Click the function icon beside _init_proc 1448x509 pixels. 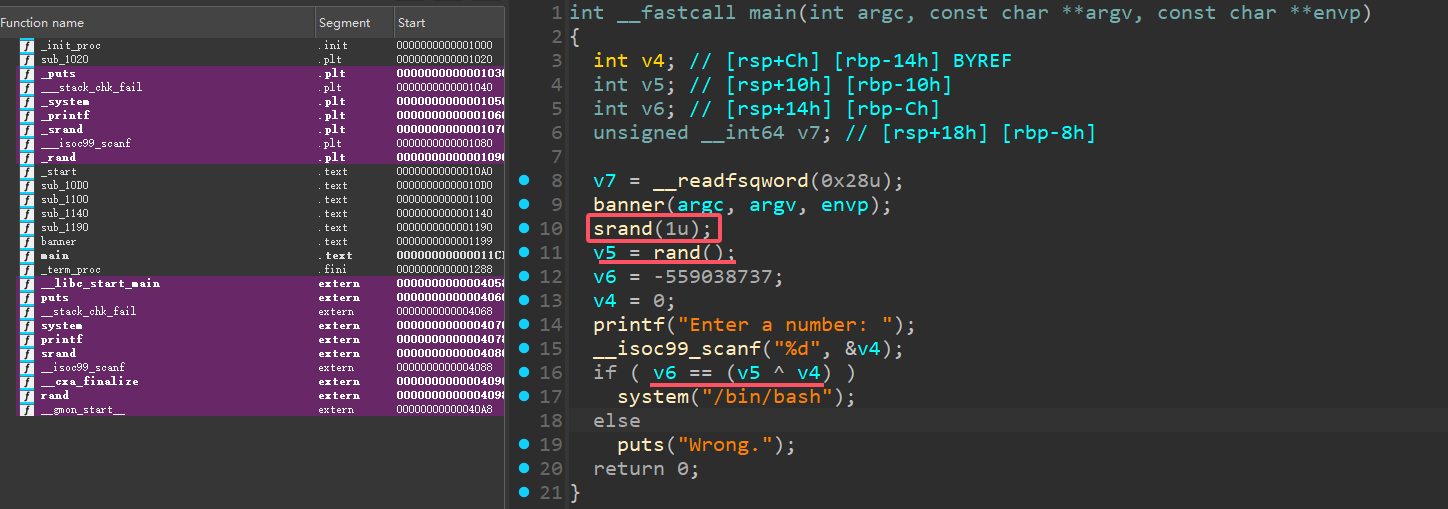[x=27, y=46]
